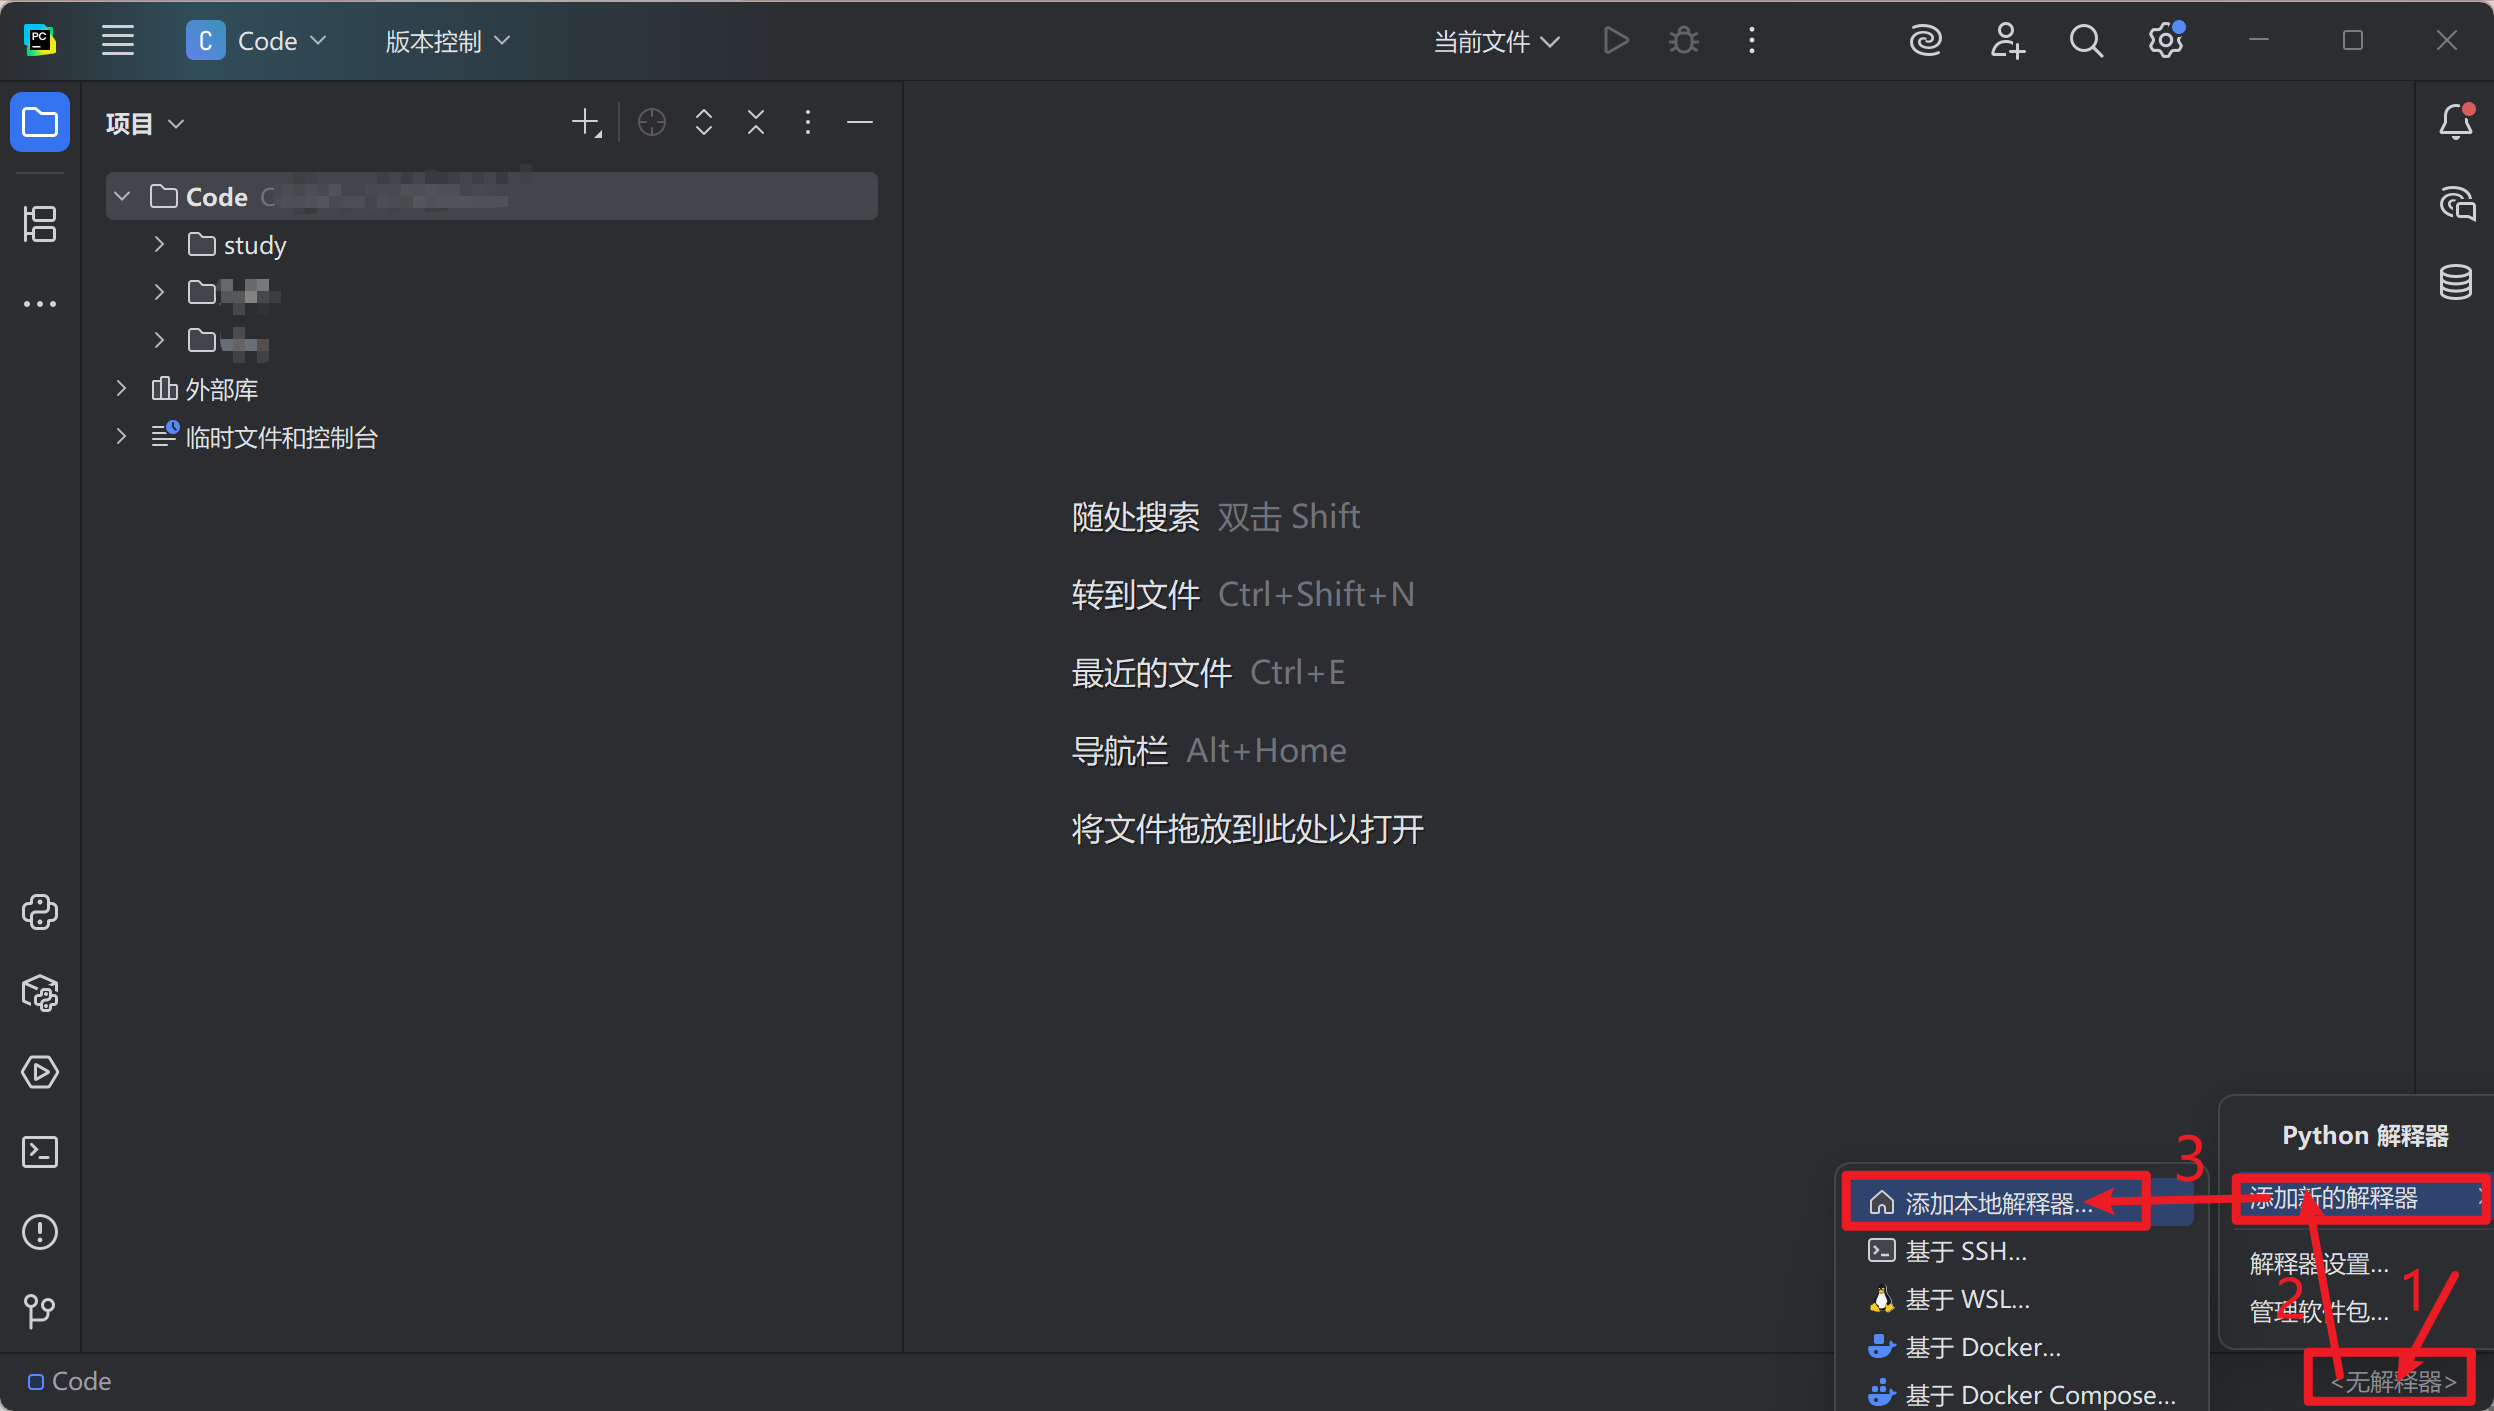The image size is (2494, 1411).
Task: Open the AI Assistant chat panel
Action: click(x=2456, y=204)
